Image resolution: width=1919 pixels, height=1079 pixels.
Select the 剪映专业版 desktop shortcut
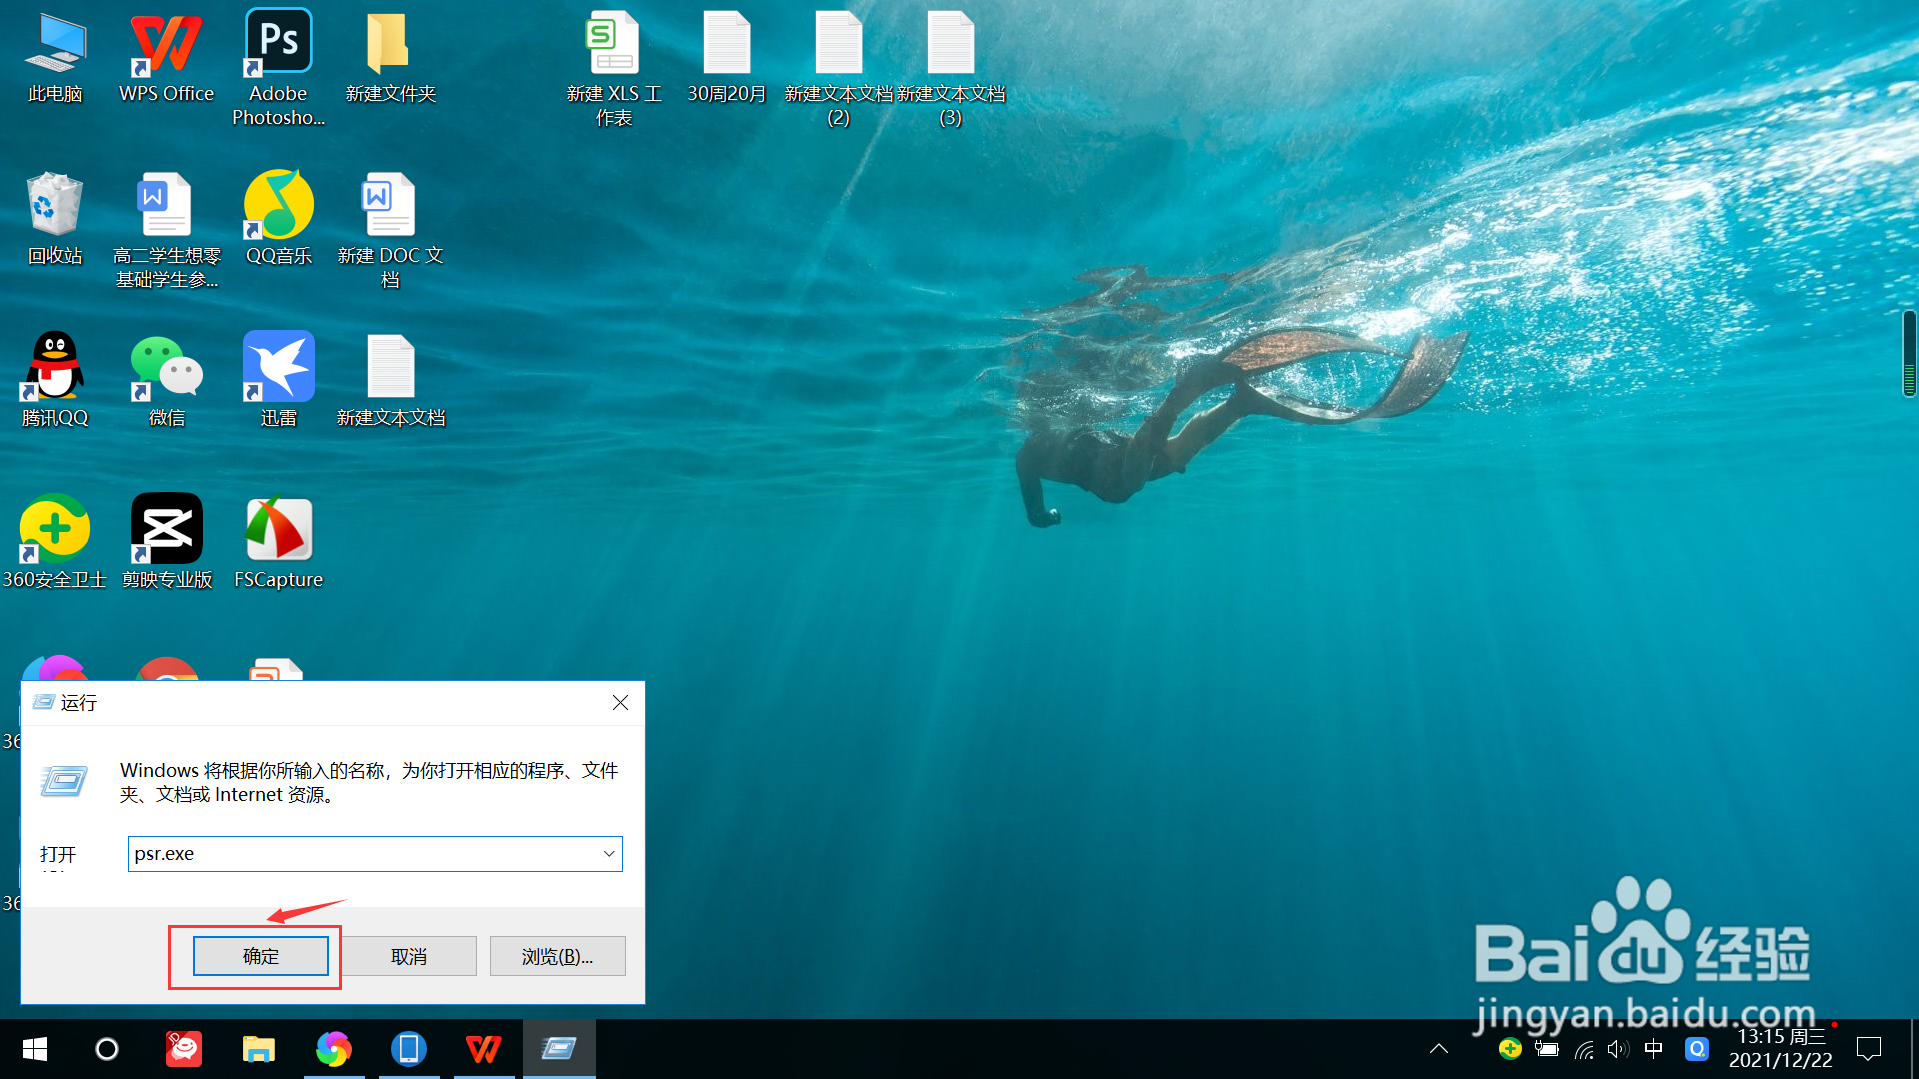point(166,542)
